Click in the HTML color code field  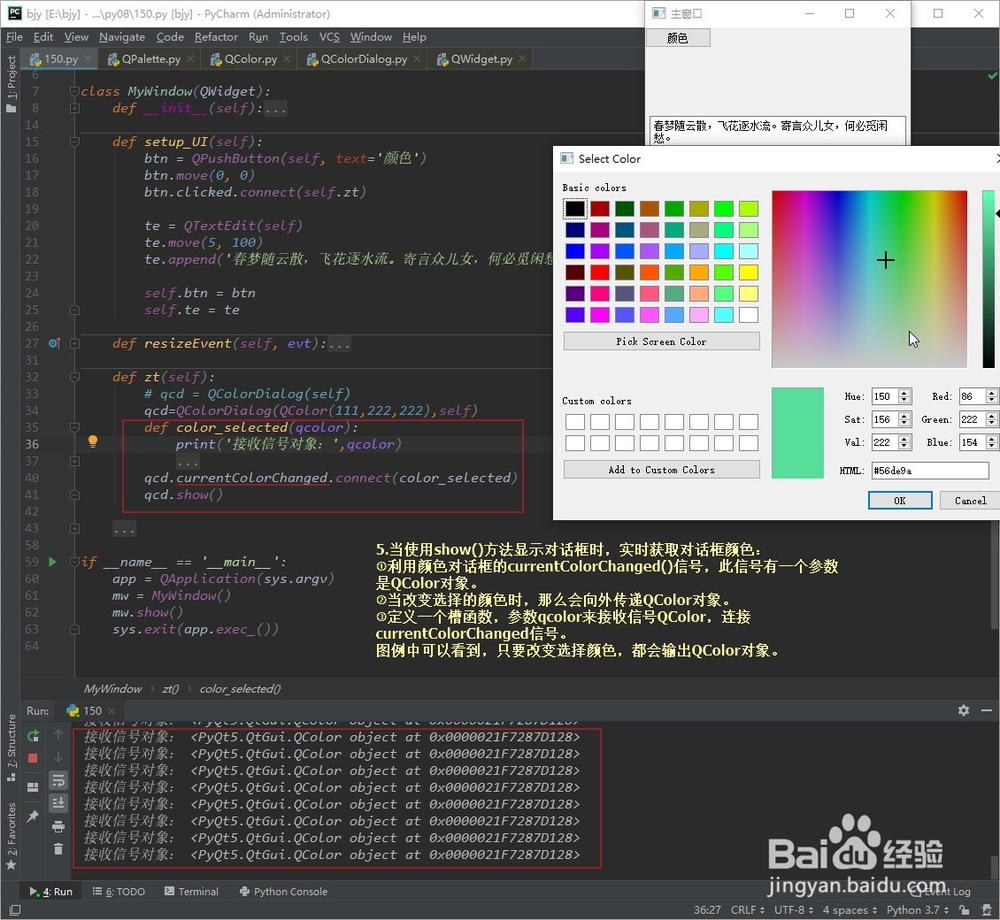pos(930,471)
